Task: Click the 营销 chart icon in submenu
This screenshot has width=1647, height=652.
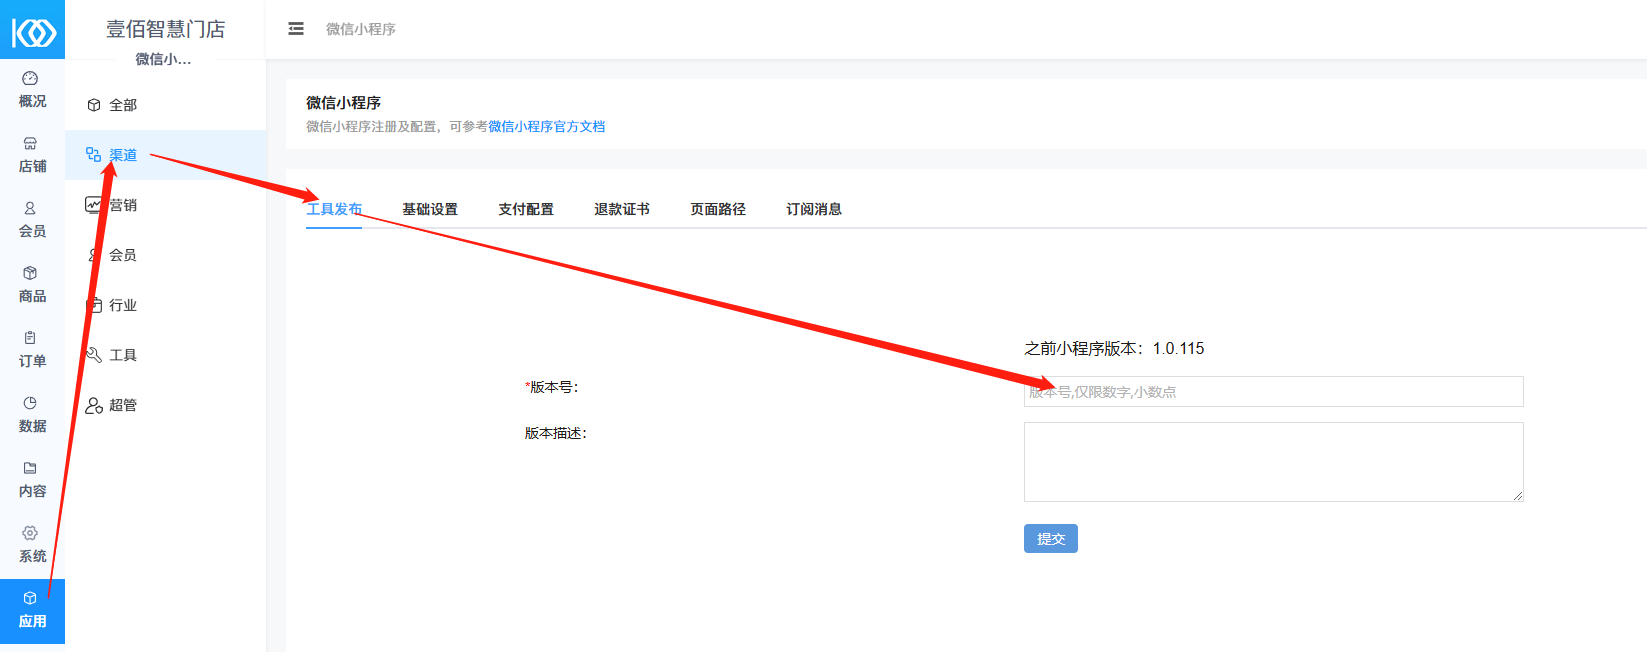Action: point(94,205)
